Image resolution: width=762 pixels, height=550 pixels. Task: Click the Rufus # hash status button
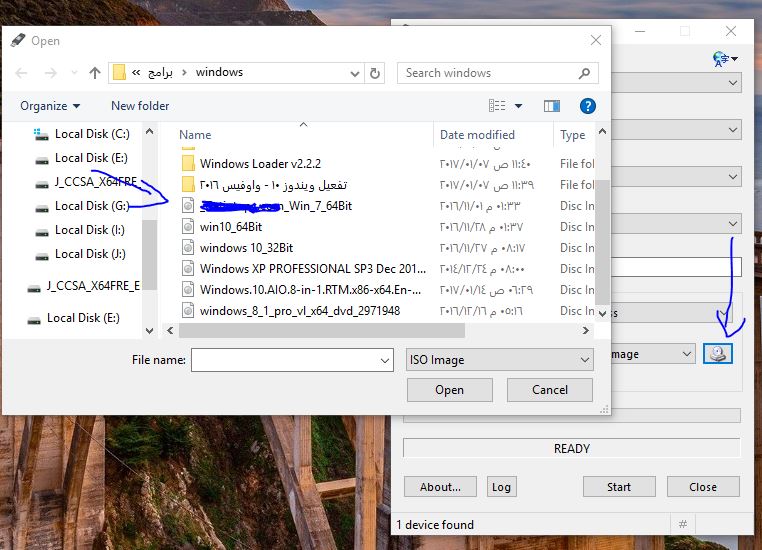pos(683,524)
